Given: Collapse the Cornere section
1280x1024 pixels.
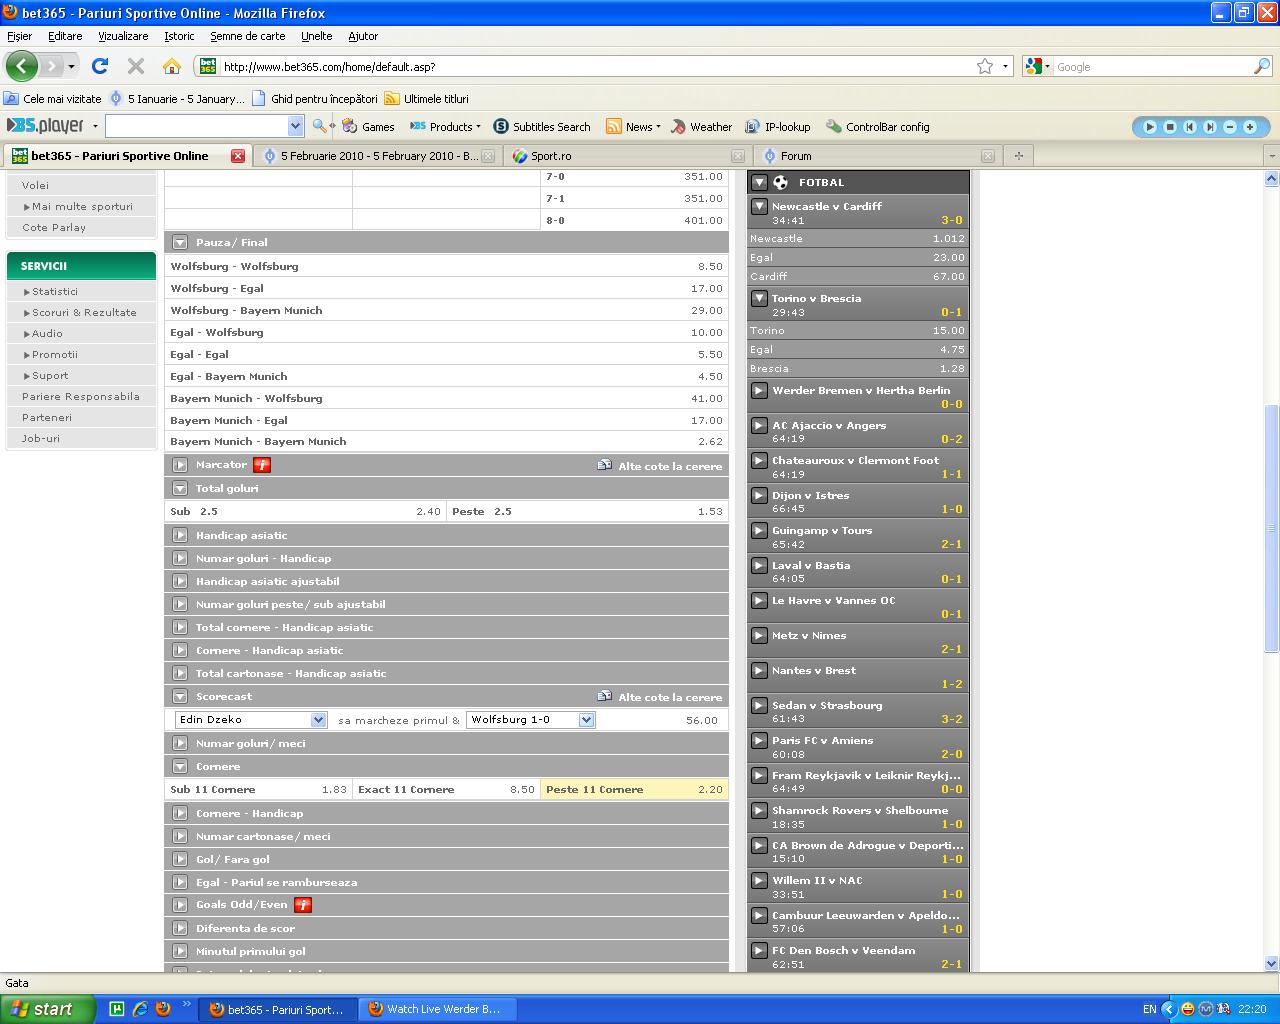Looking at the screenshot, I should pyautogui.click(x=180, y=766).
